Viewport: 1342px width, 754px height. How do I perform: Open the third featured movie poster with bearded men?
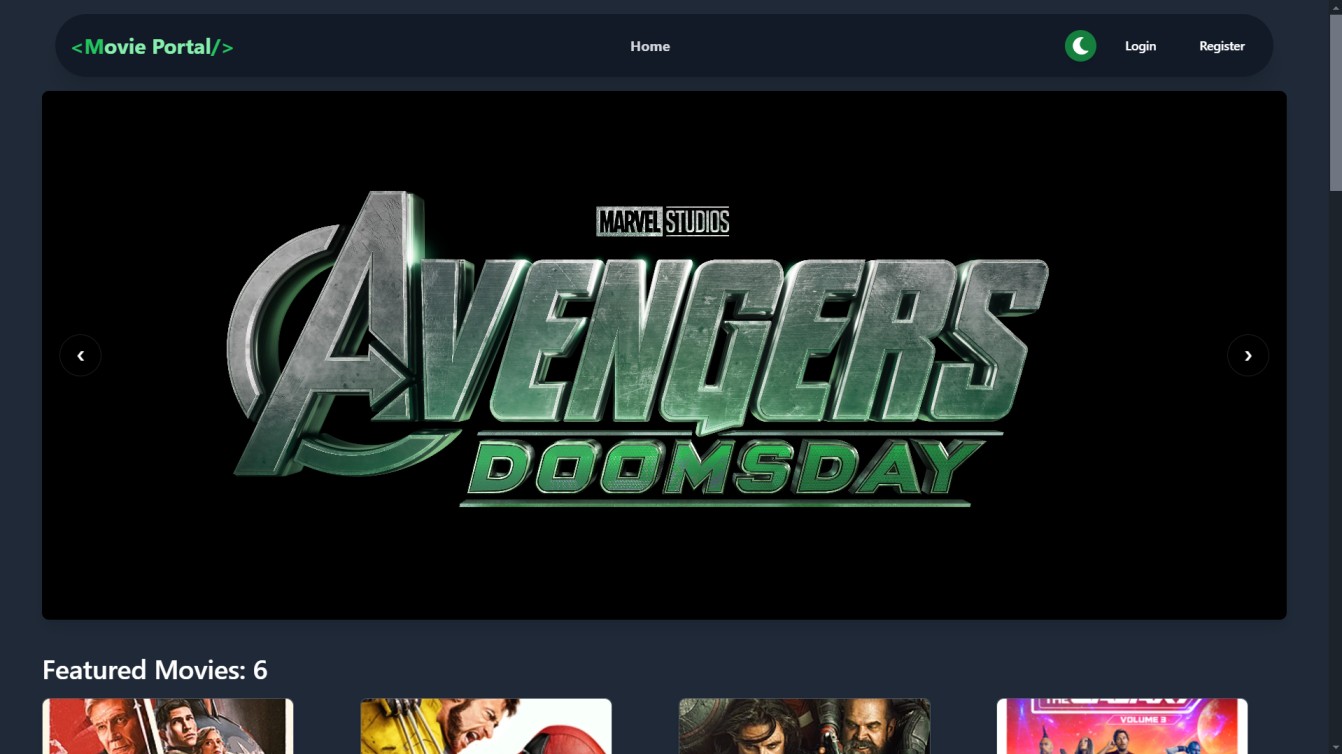click(x=804, y=727)
